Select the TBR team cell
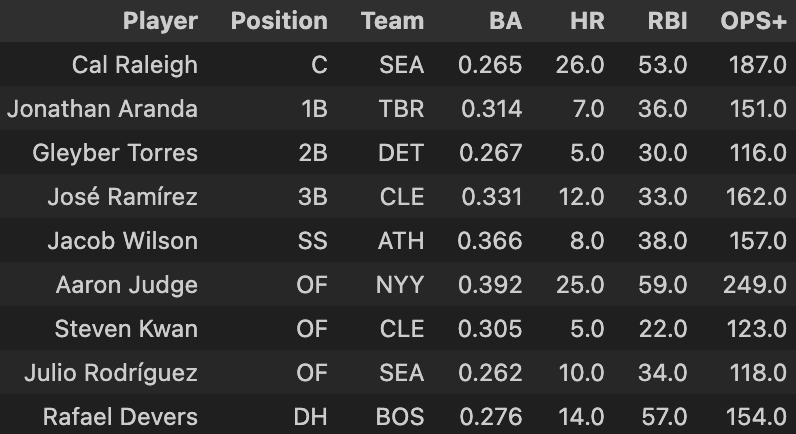 401,109
